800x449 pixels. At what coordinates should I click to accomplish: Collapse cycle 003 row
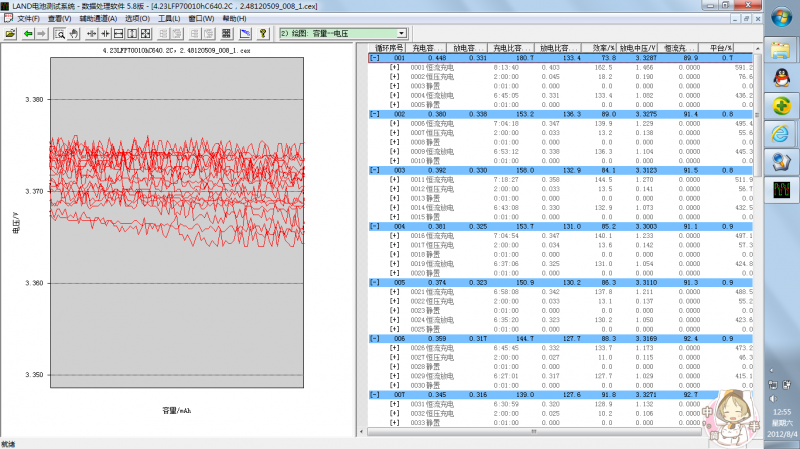coord(375,170)
